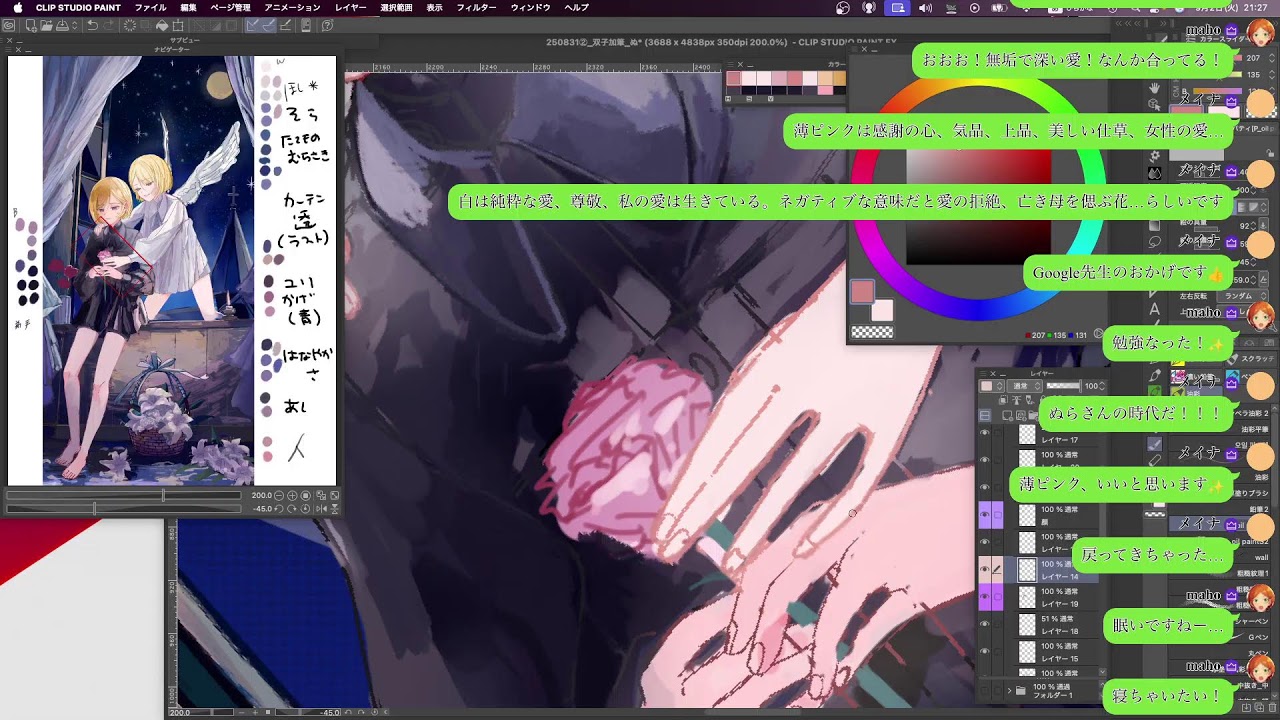Toggle visibility eye of レイヤー 14
Screen dimensions: 1280x720
tap(984, 569)
